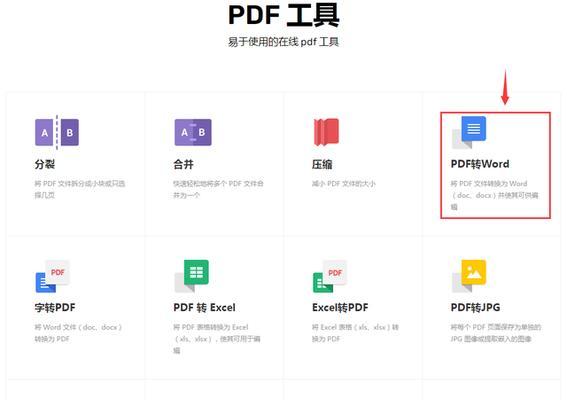The width and height of the screenshot is (567, 400).
Task: Open the 压缩 tool title
Action: [322, 165]
